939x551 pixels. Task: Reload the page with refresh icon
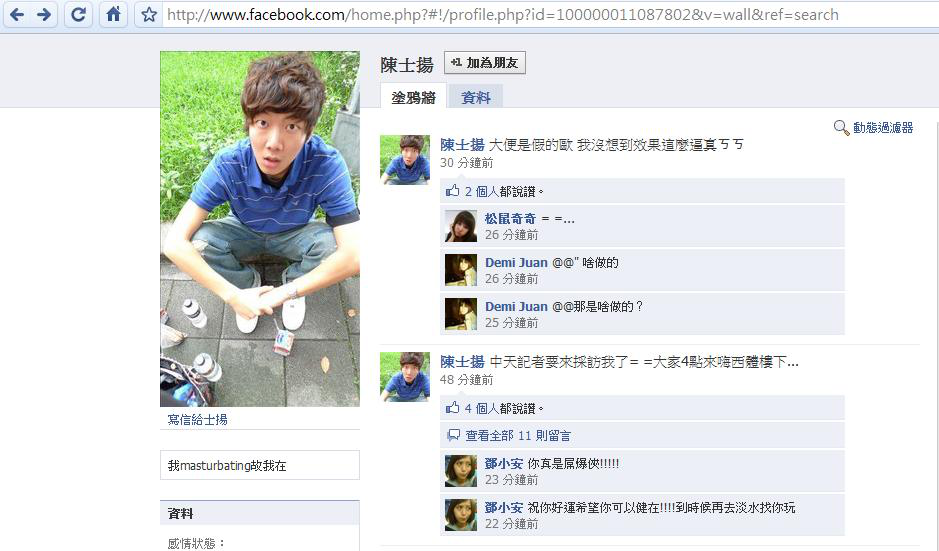[78, 14]
